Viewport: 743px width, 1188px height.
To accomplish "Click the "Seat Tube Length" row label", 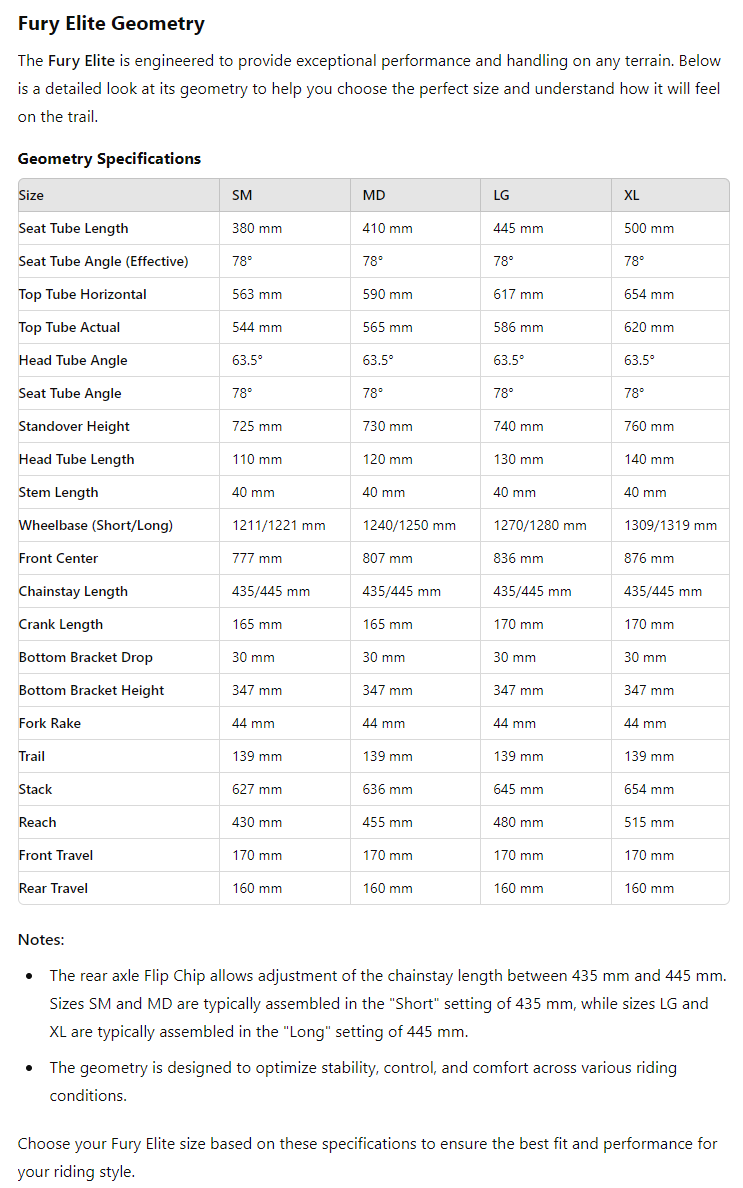I will tap(73, 228).
